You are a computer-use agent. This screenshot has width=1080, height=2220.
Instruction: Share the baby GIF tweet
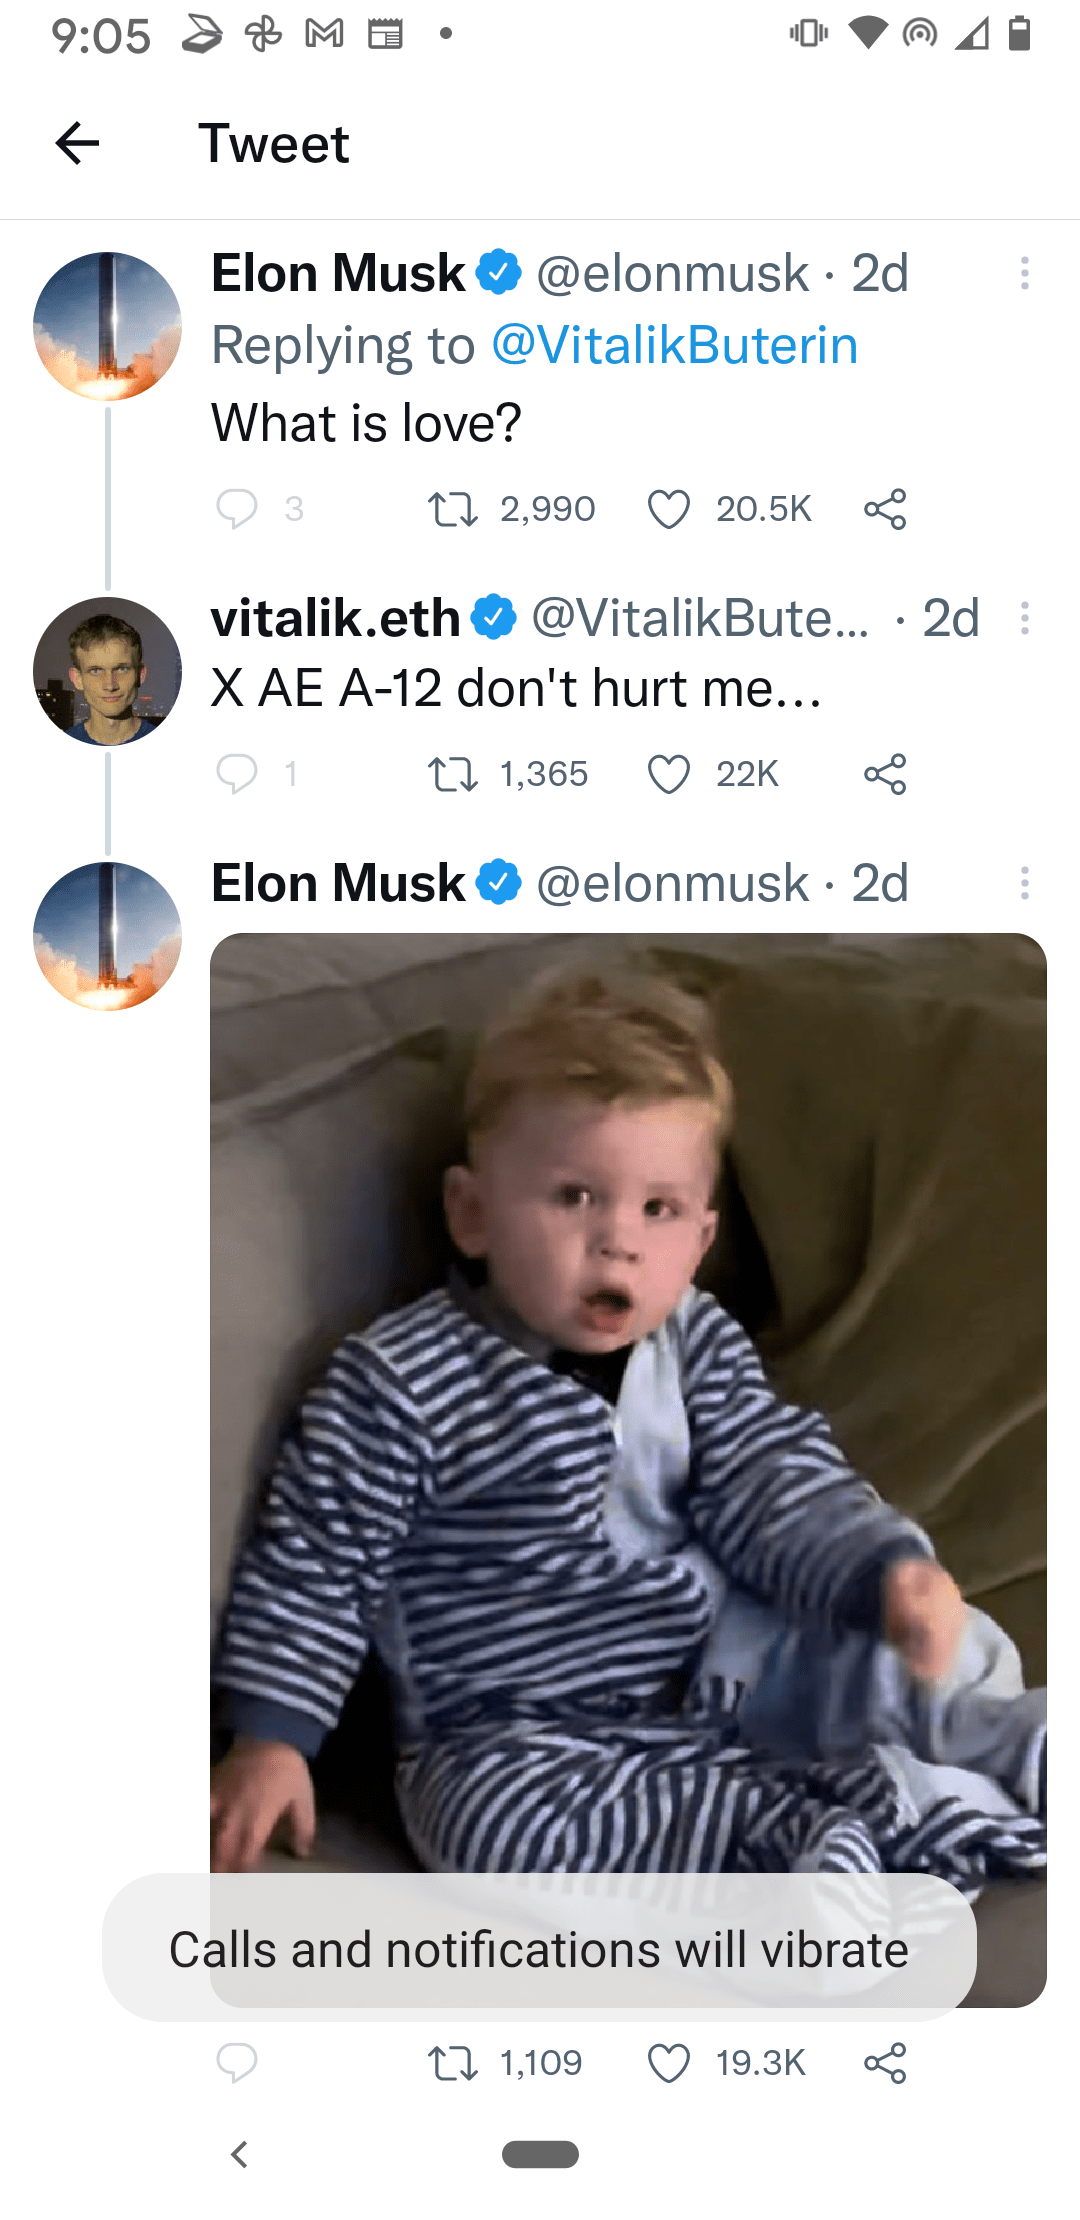[885, 2063]
